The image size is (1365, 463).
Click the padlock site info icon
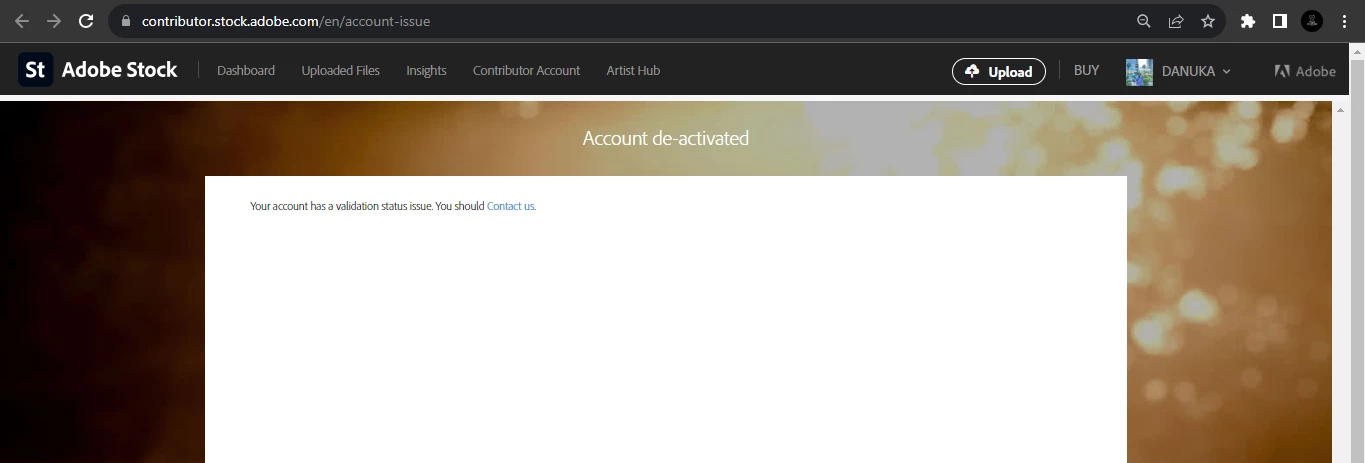click(125, 21)
